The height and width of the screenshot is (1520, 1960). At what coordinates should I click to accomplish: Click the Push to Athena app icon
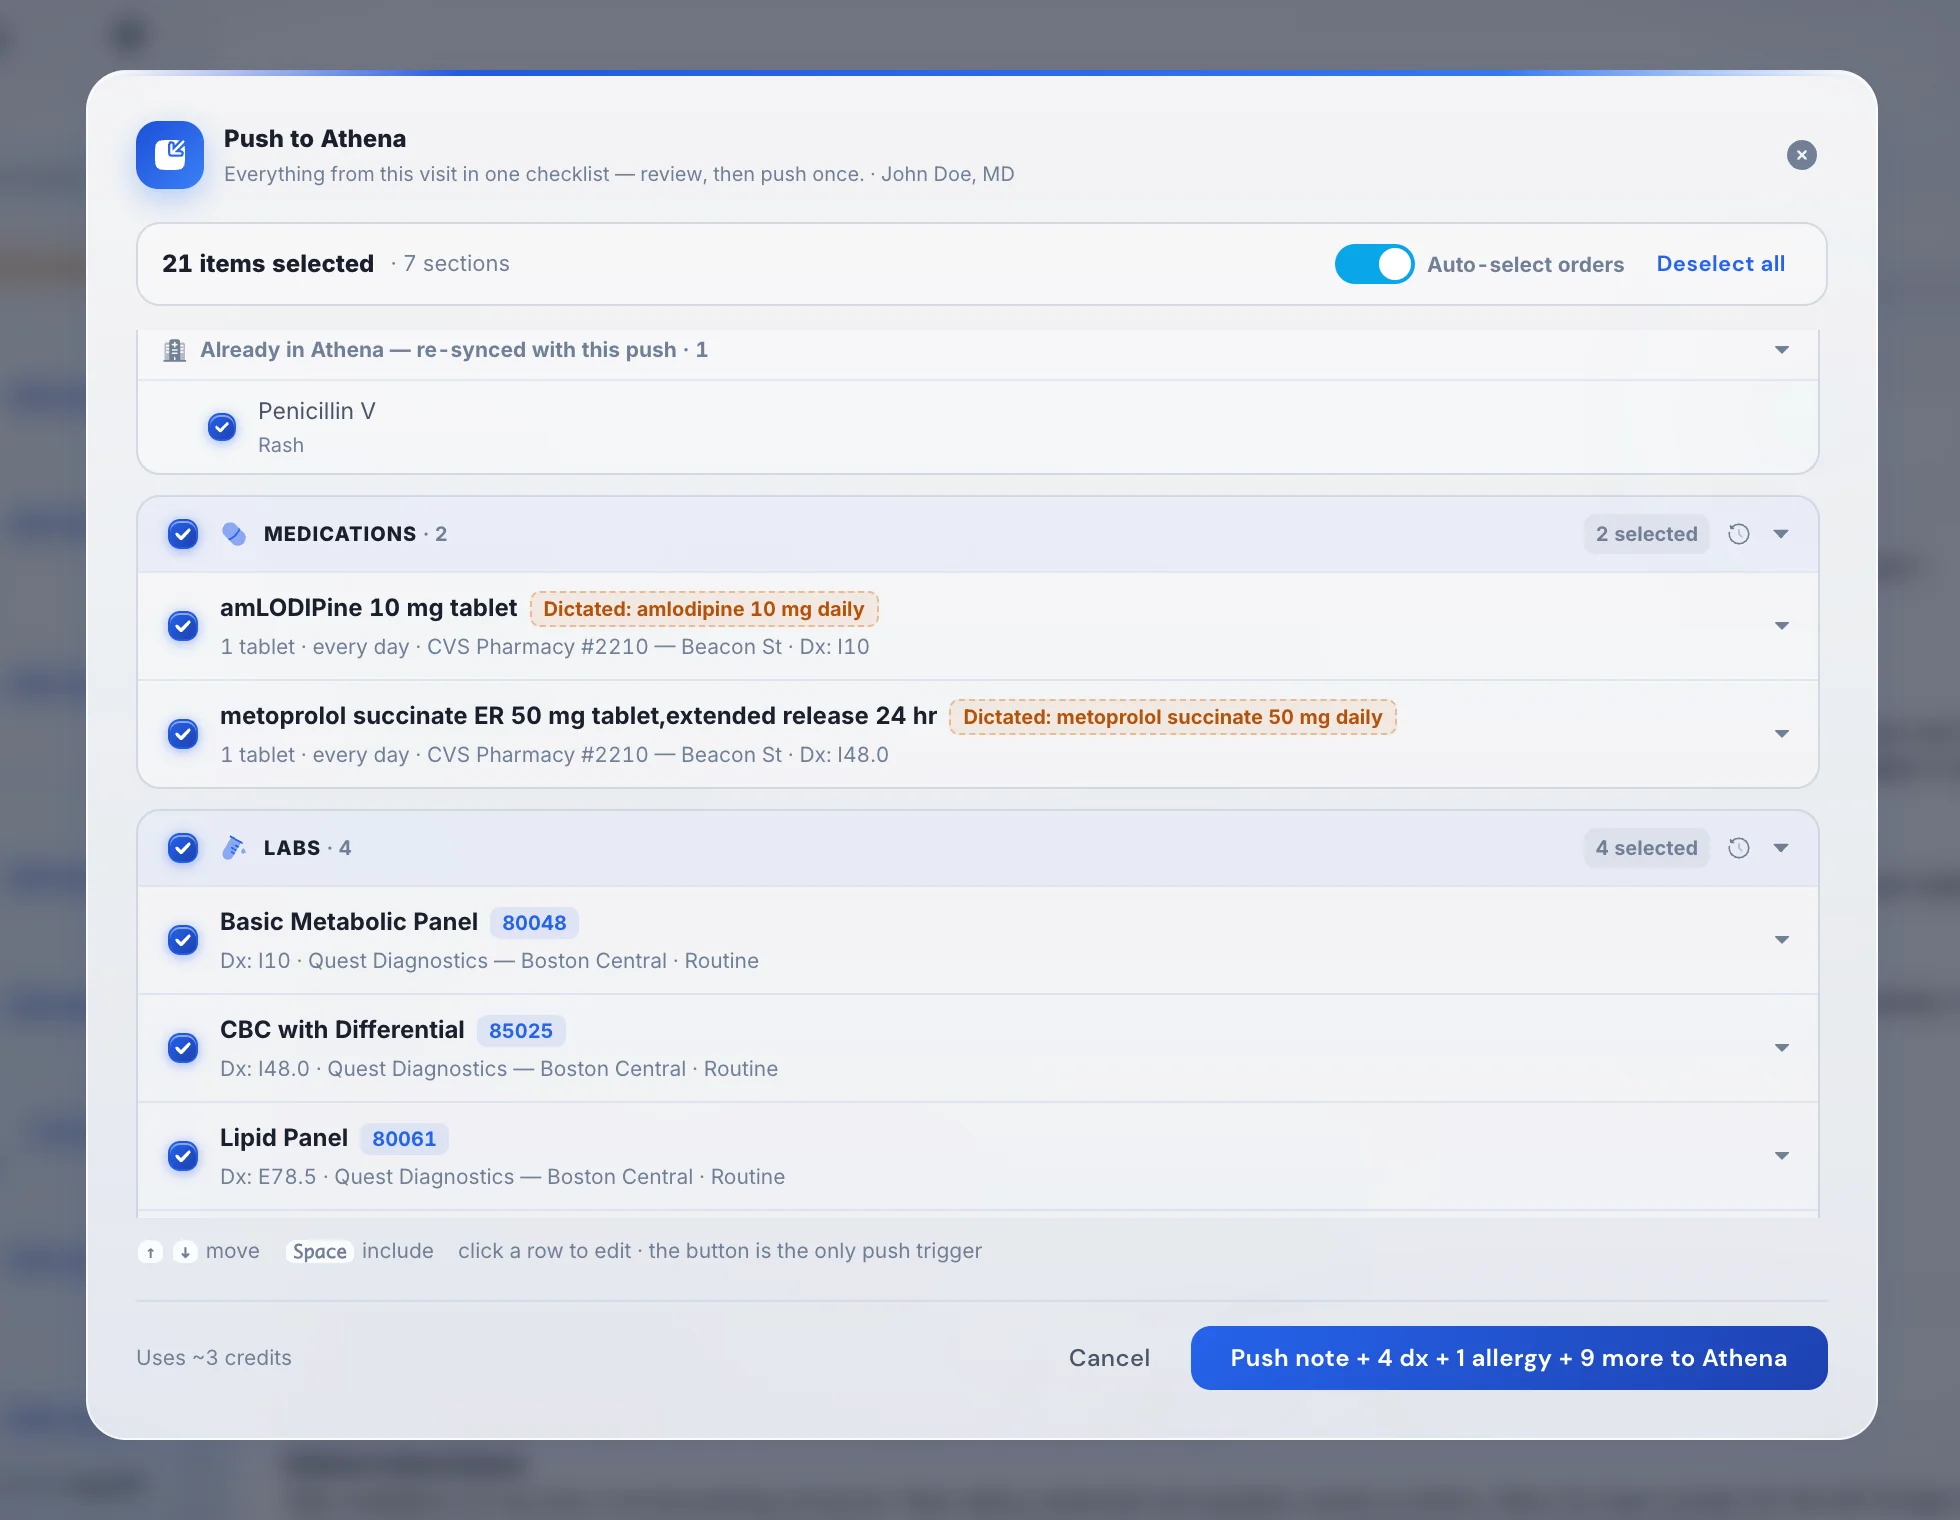click(170, 155)
